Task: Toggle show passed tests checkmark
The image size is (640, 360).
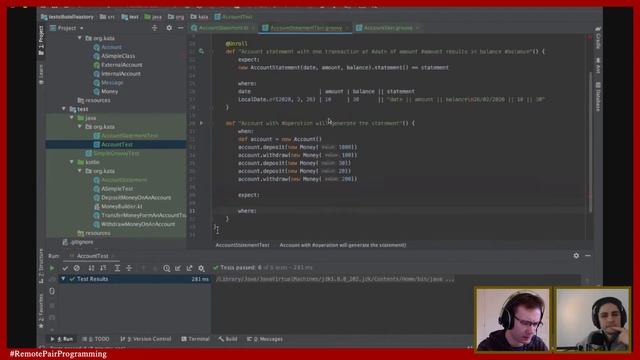Action: [x=65, y=268]
